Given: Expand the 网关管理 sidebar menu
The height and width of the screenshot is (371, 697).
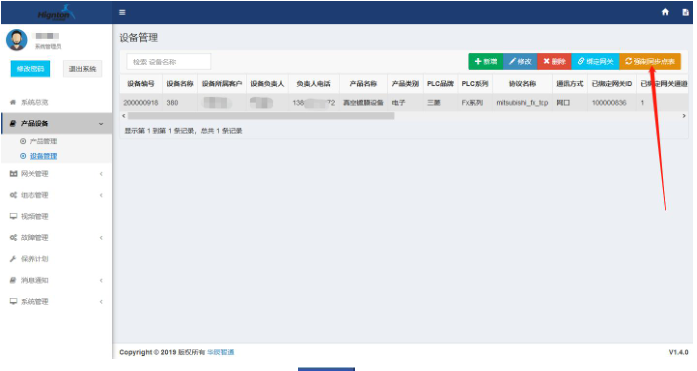Looking at the screenshot, I should tap(56, 174).
